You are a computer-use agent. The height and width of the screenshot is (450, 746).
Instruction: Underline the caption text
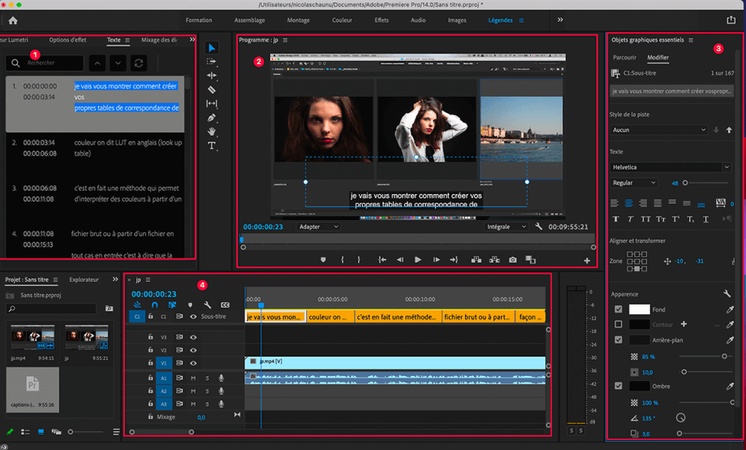coord(706,219)
